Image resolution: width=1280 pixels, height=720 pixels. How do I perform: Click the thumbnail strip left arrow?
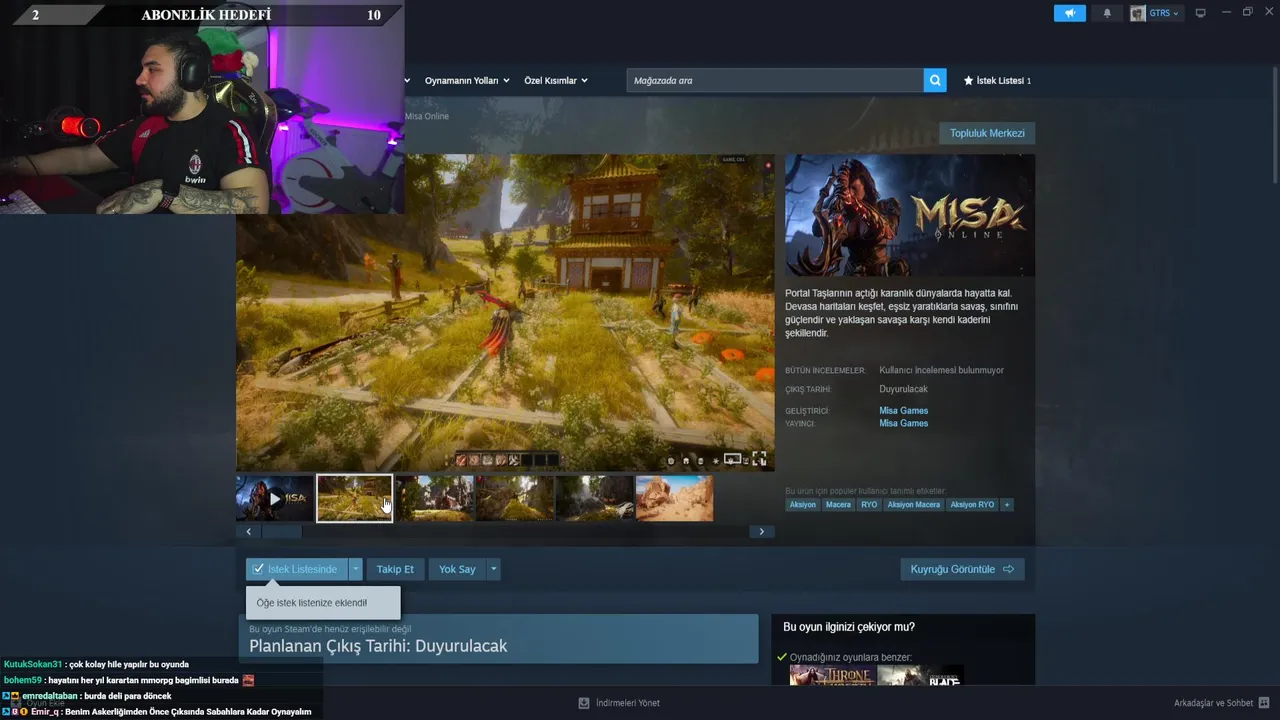click(249, 532)
